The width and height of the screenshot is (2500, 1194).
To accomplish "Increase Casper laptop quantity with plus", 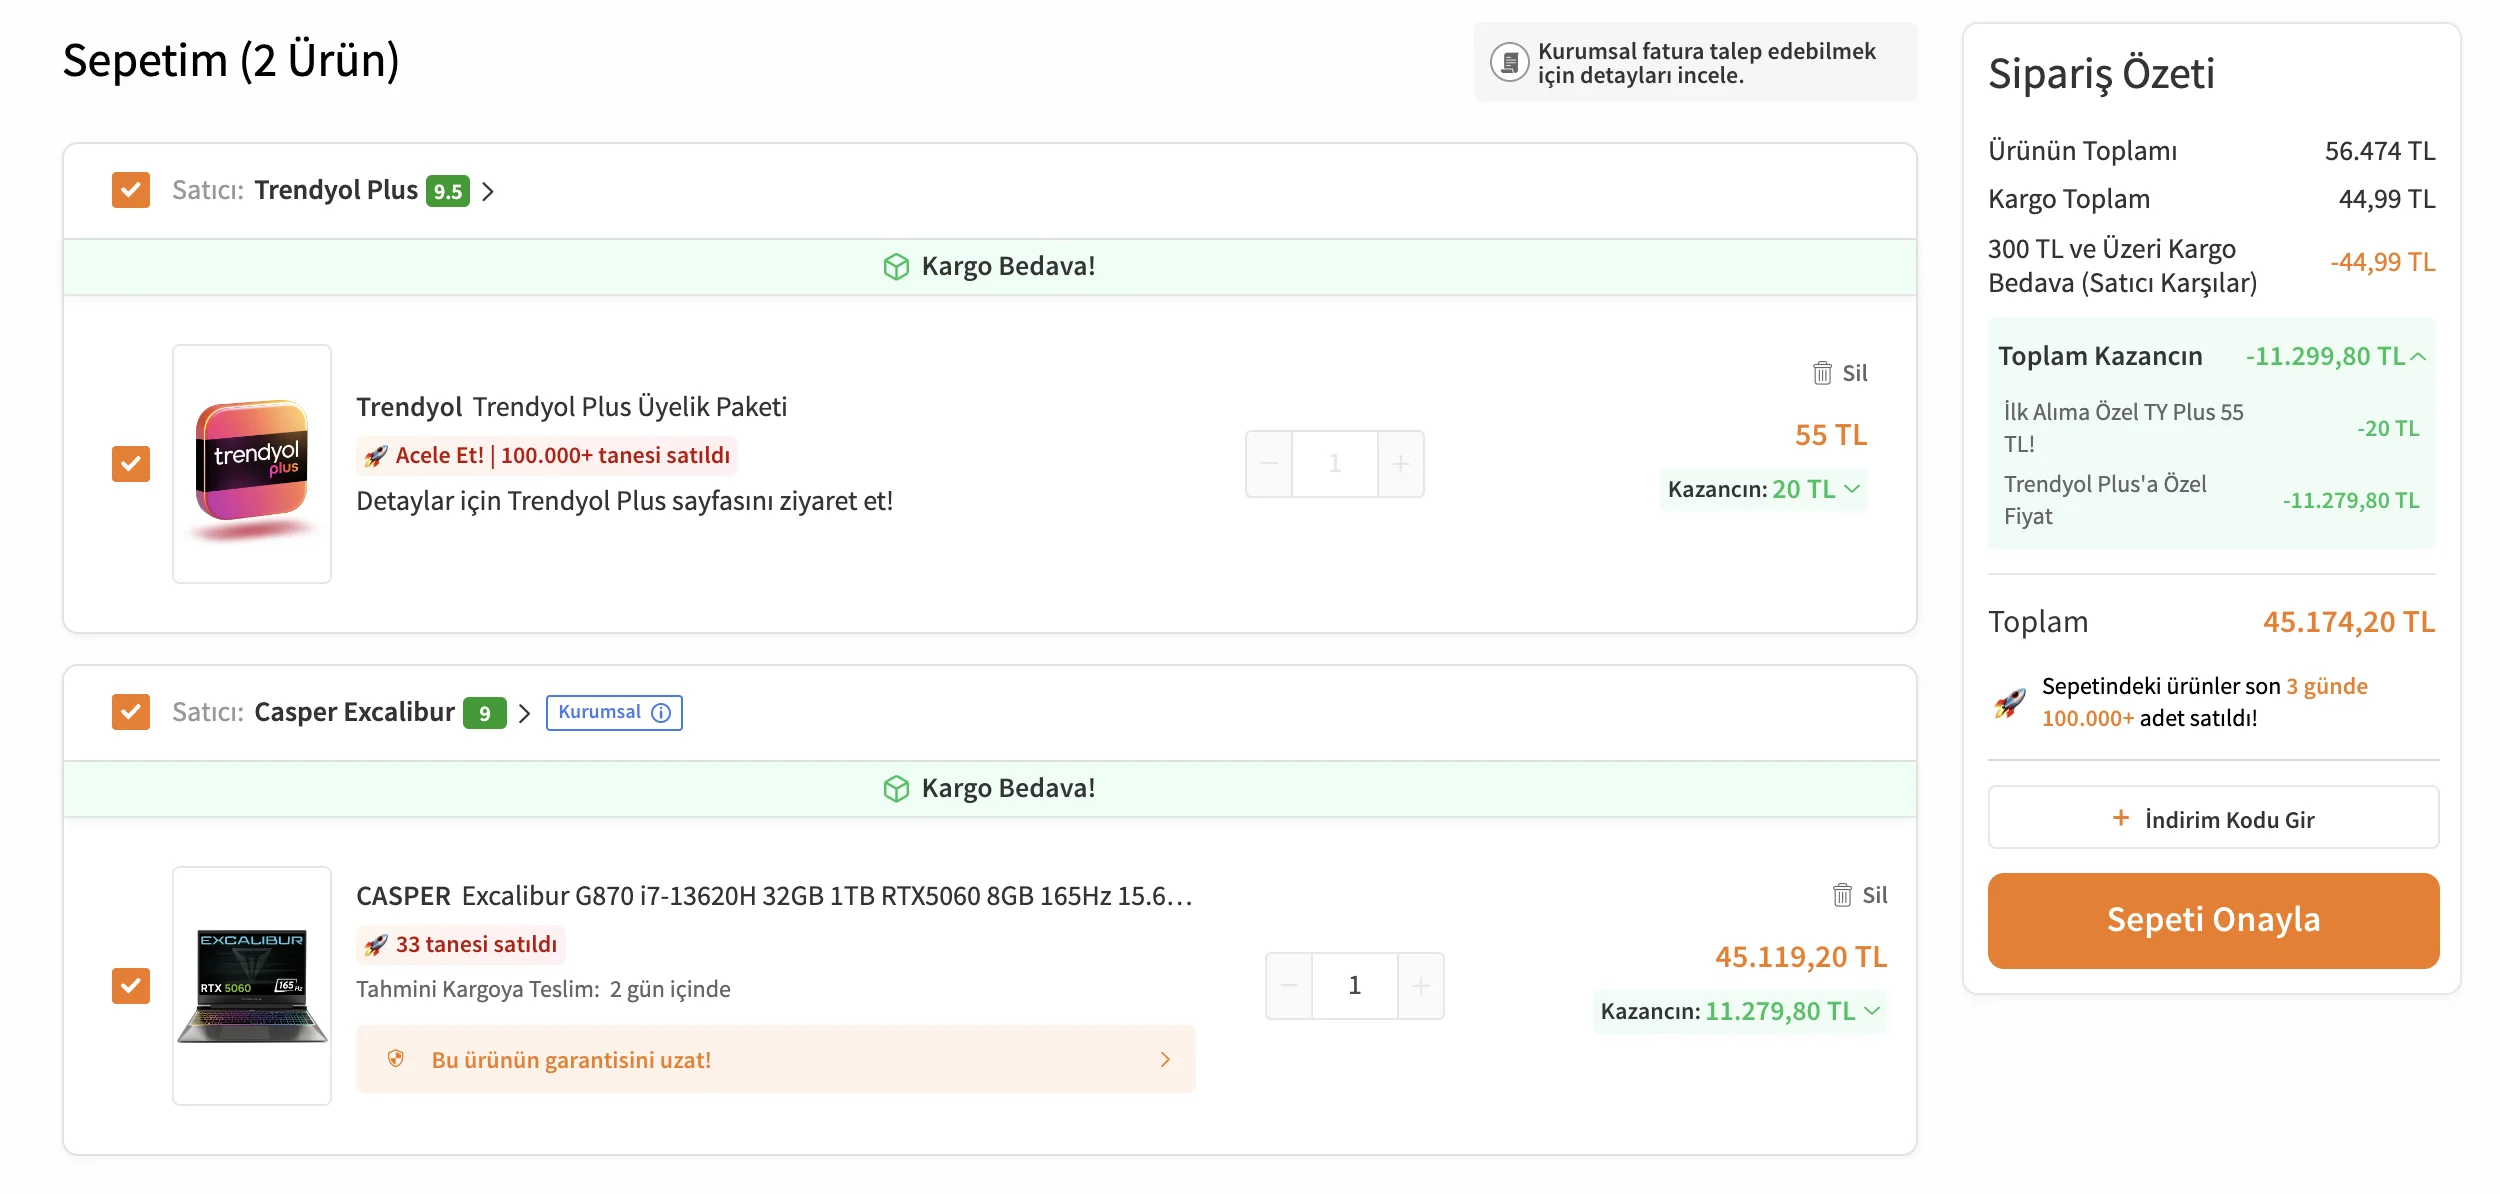I will coord(1420,986).
